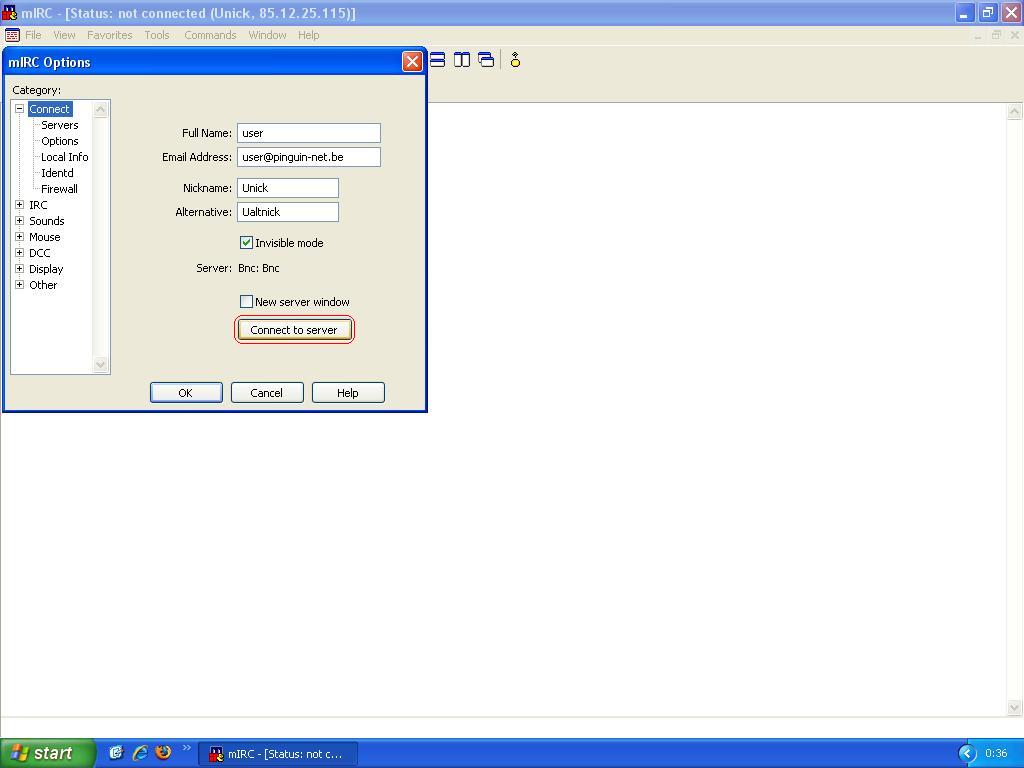The width and height of the screenshot is (1024, 768).
Task: Select Connect in category tree
Action: pos(50,109)
